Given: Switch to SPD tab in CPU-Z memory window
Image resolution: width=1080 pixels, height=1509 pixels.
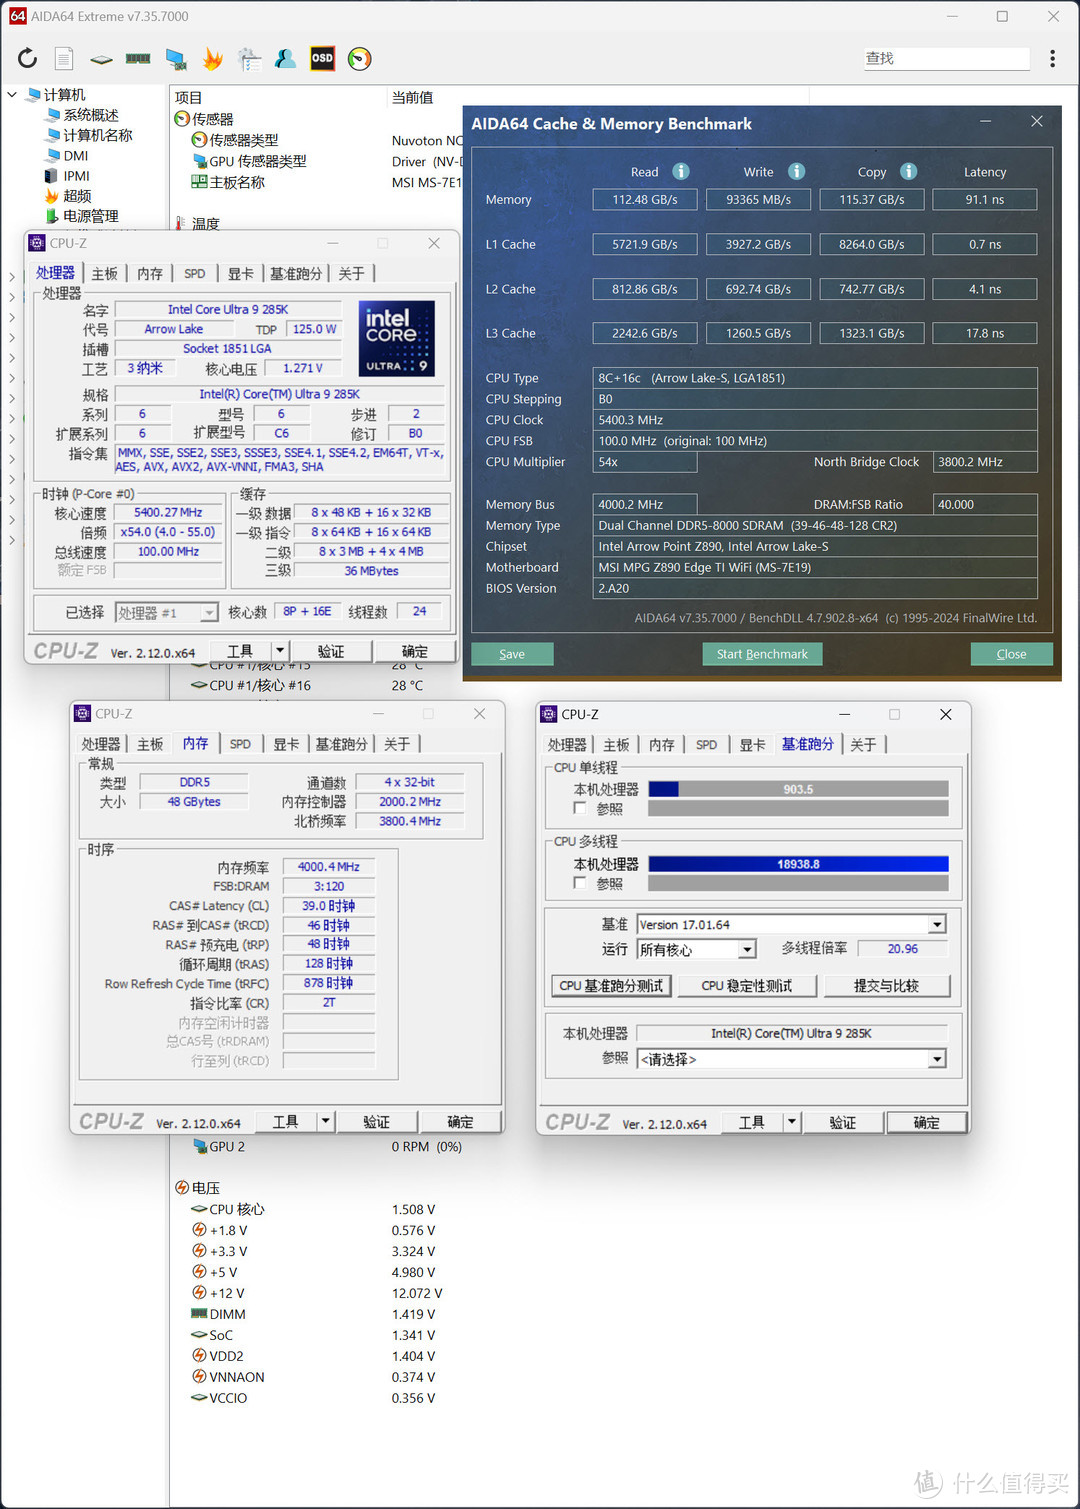Looking at the screenshot, I should [x=240, y=744].
